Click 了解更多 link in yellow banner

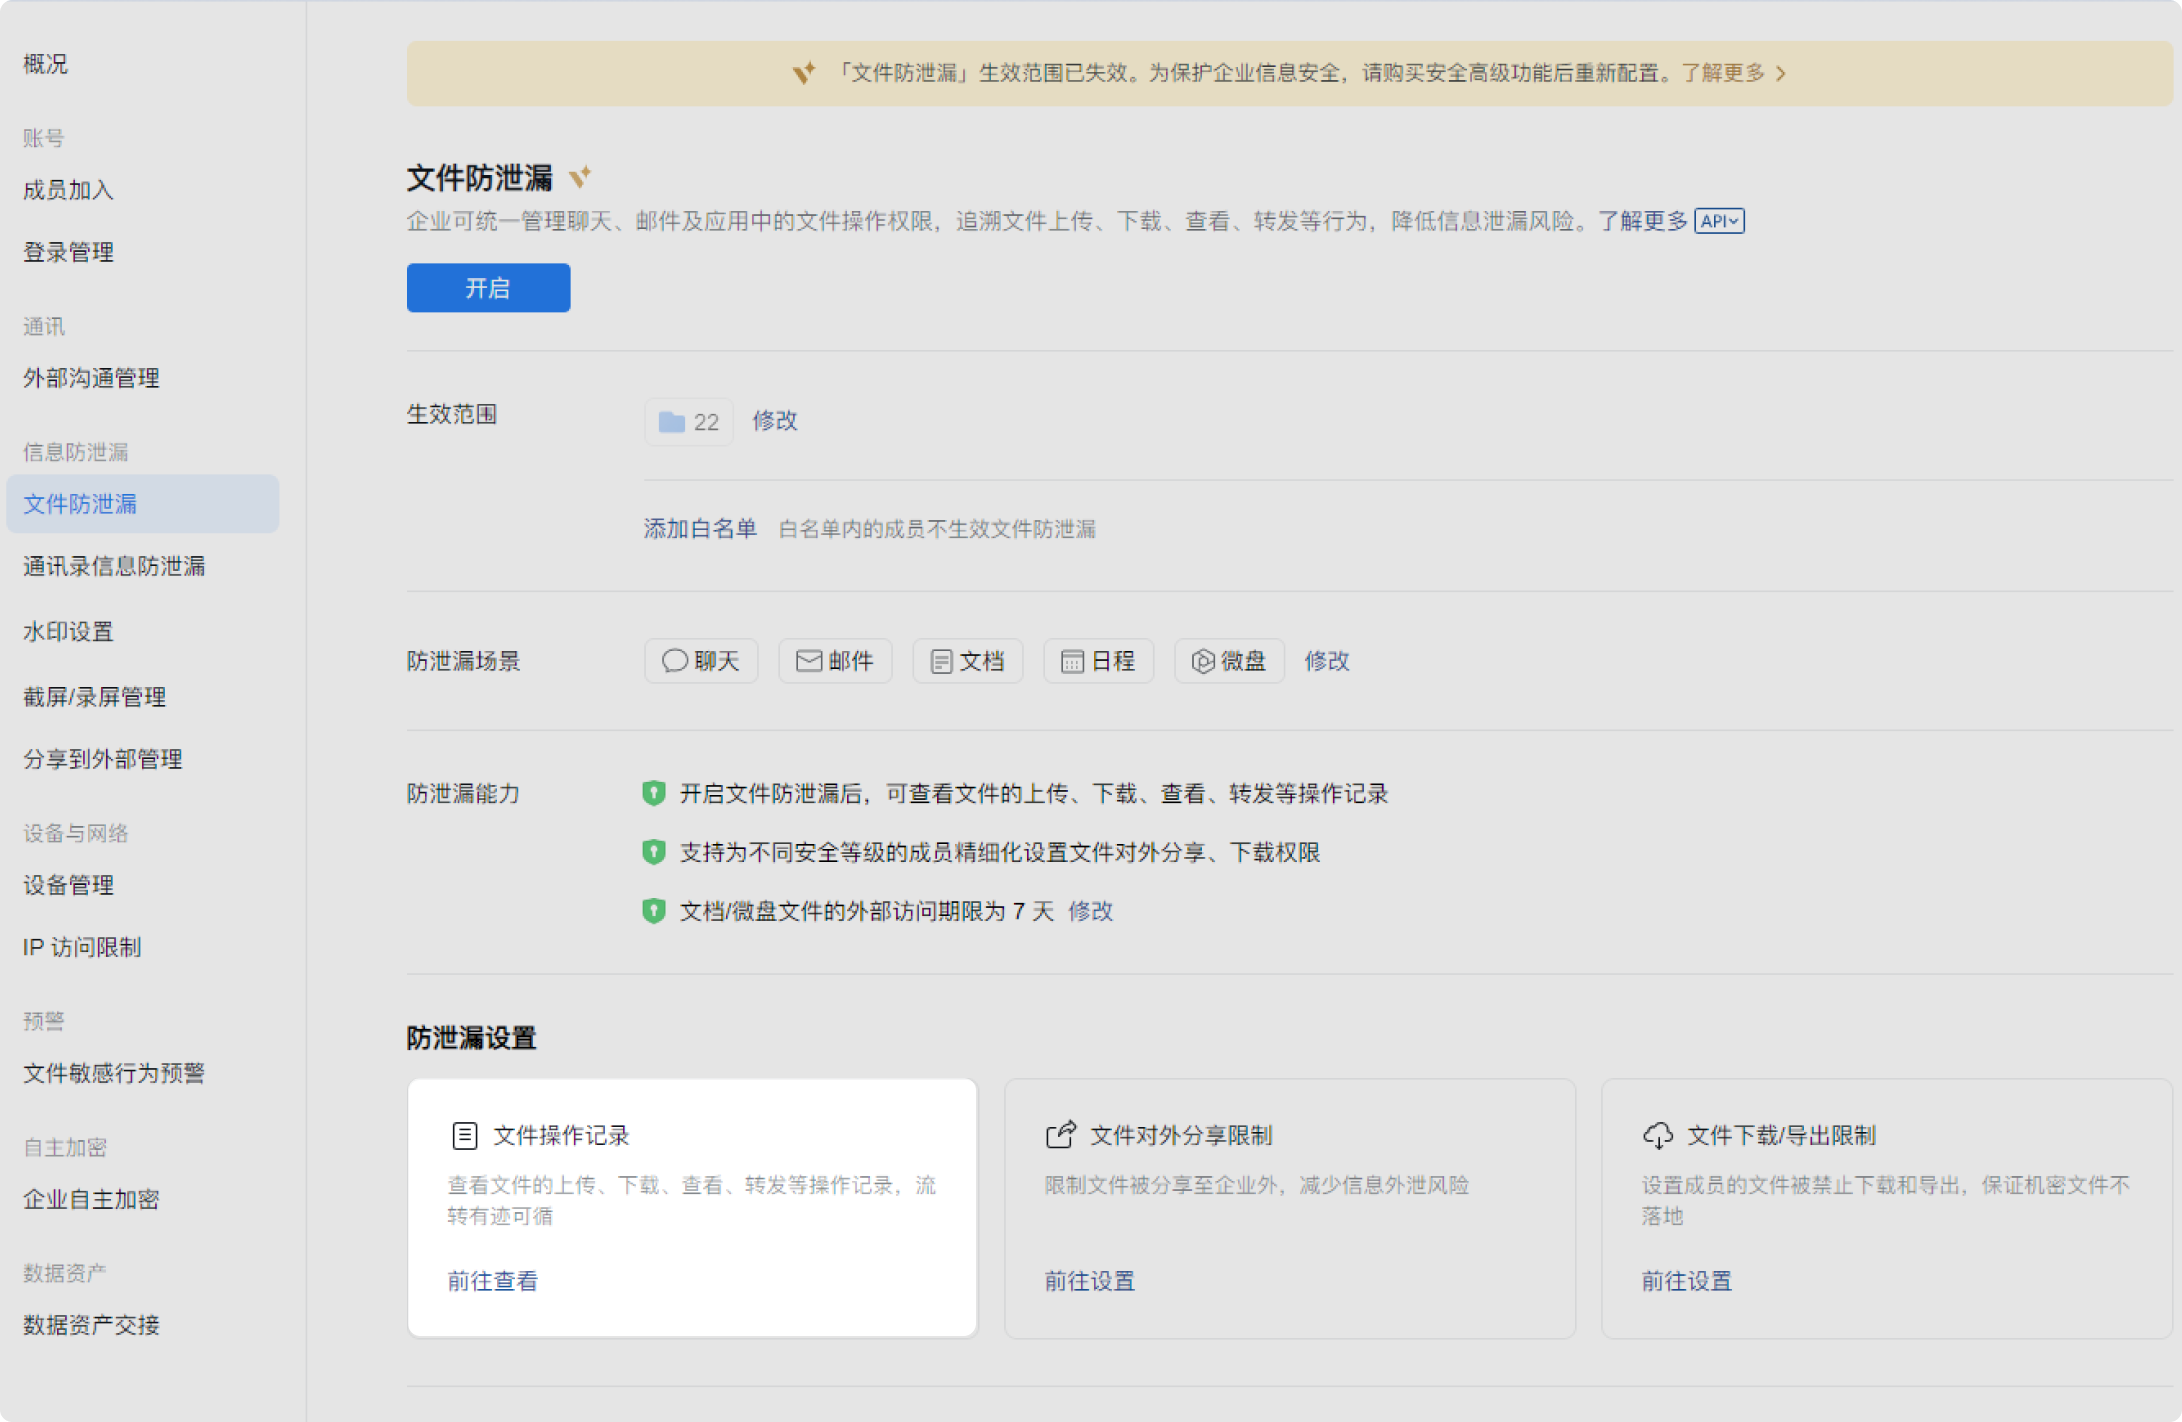(x=1723, y=73)
